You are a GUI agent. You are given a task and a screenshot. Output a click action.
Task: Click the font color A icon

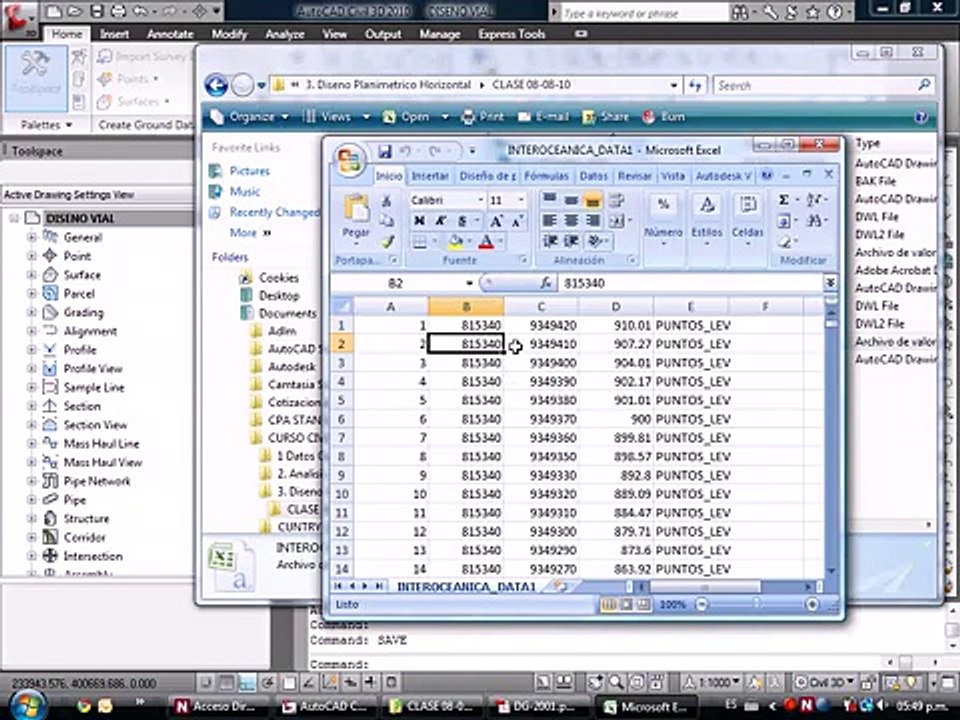pos(486,242)
